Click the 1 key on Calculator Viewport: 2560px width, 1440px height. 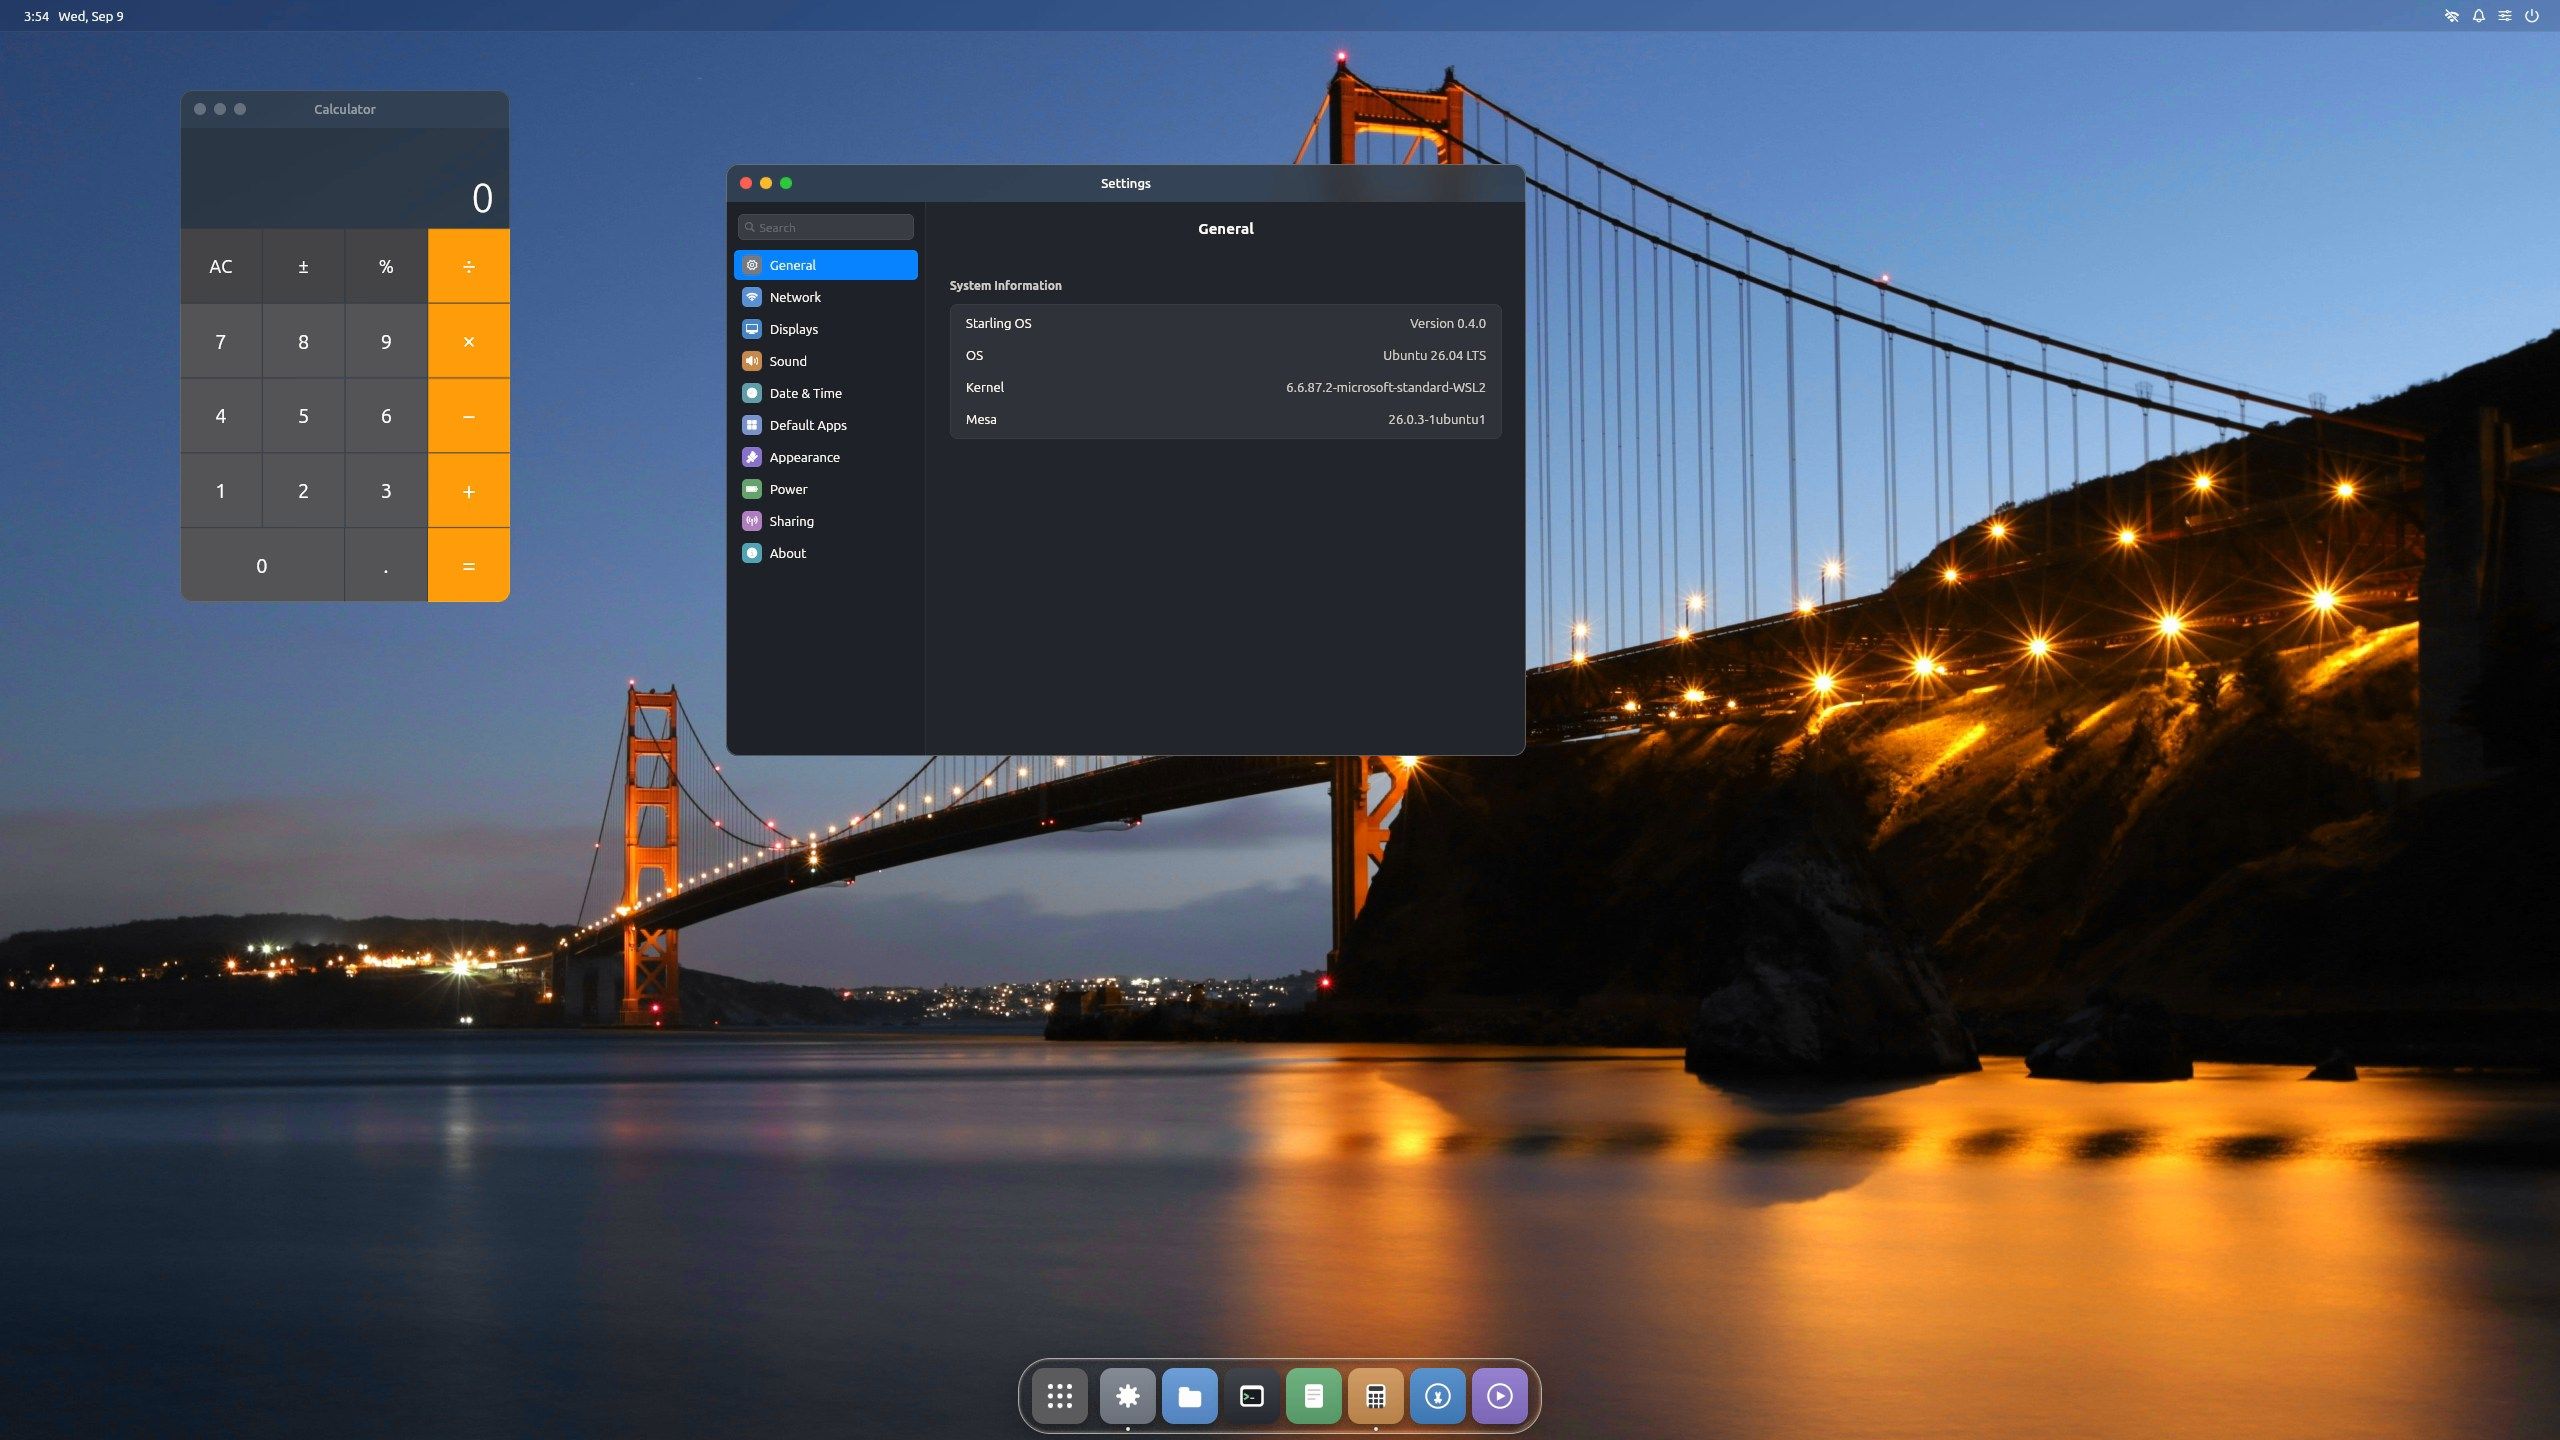tap(221, 491)
